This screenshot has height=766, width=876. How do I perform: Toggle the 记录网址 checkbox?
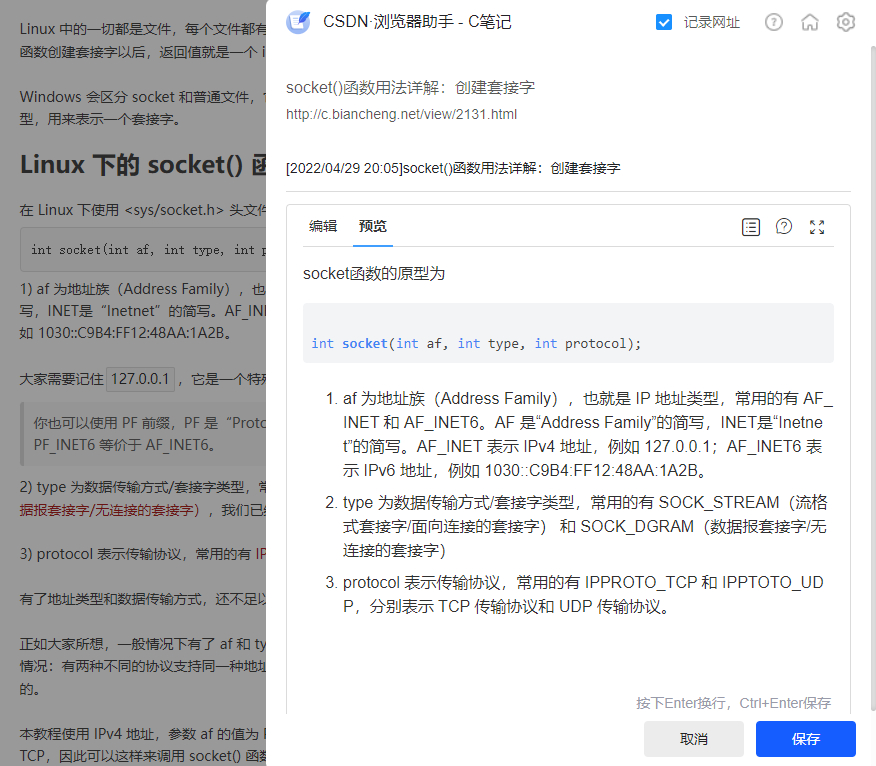(664, 22)
